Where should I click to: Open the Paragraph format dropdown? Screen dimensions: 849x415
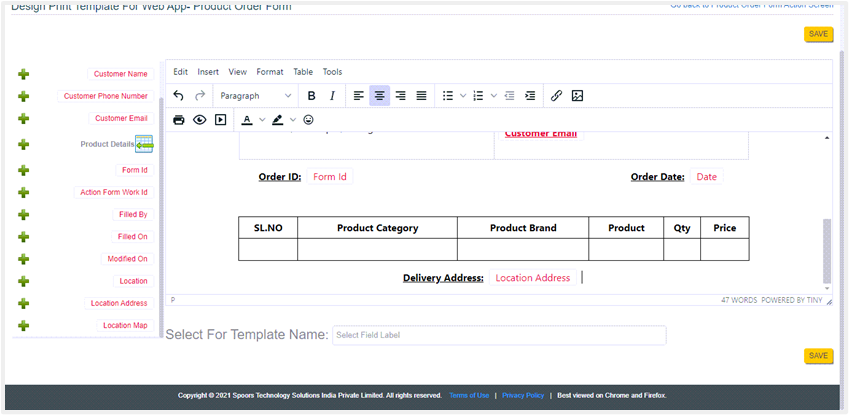click(255, 96)
